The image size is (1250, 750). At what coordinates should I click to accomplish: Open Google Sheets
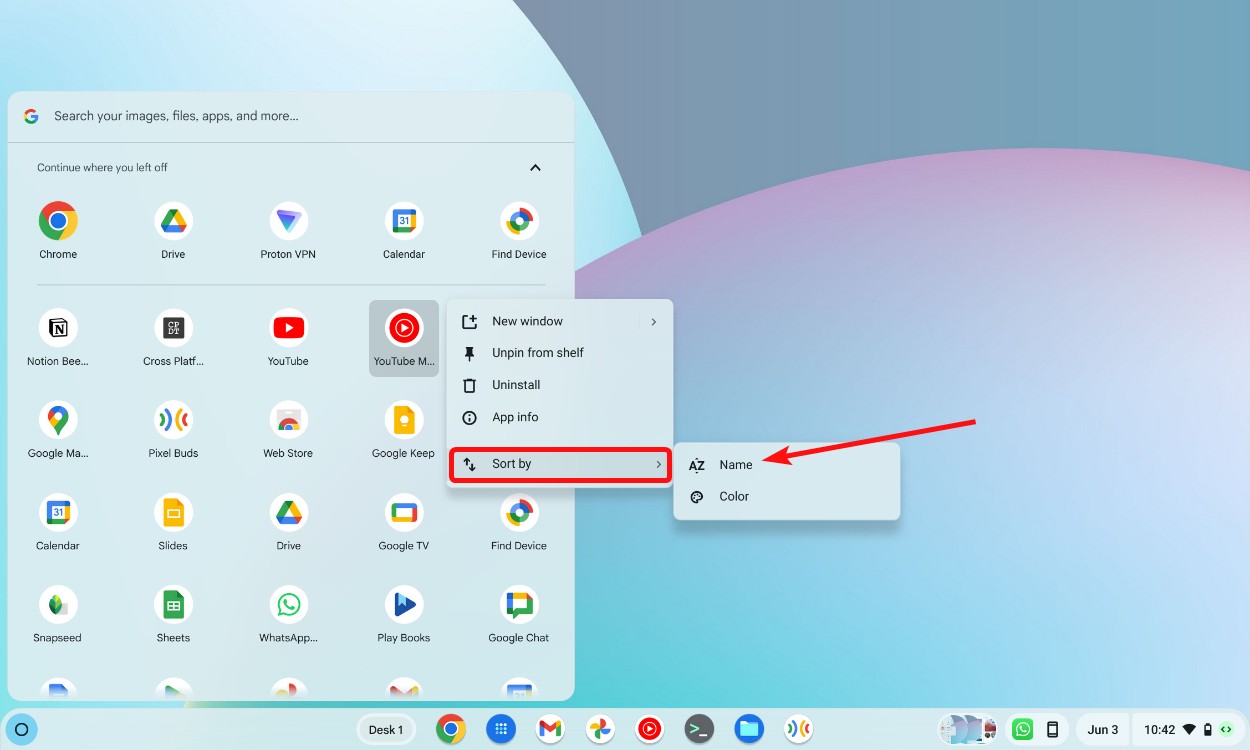coord(172,604)
